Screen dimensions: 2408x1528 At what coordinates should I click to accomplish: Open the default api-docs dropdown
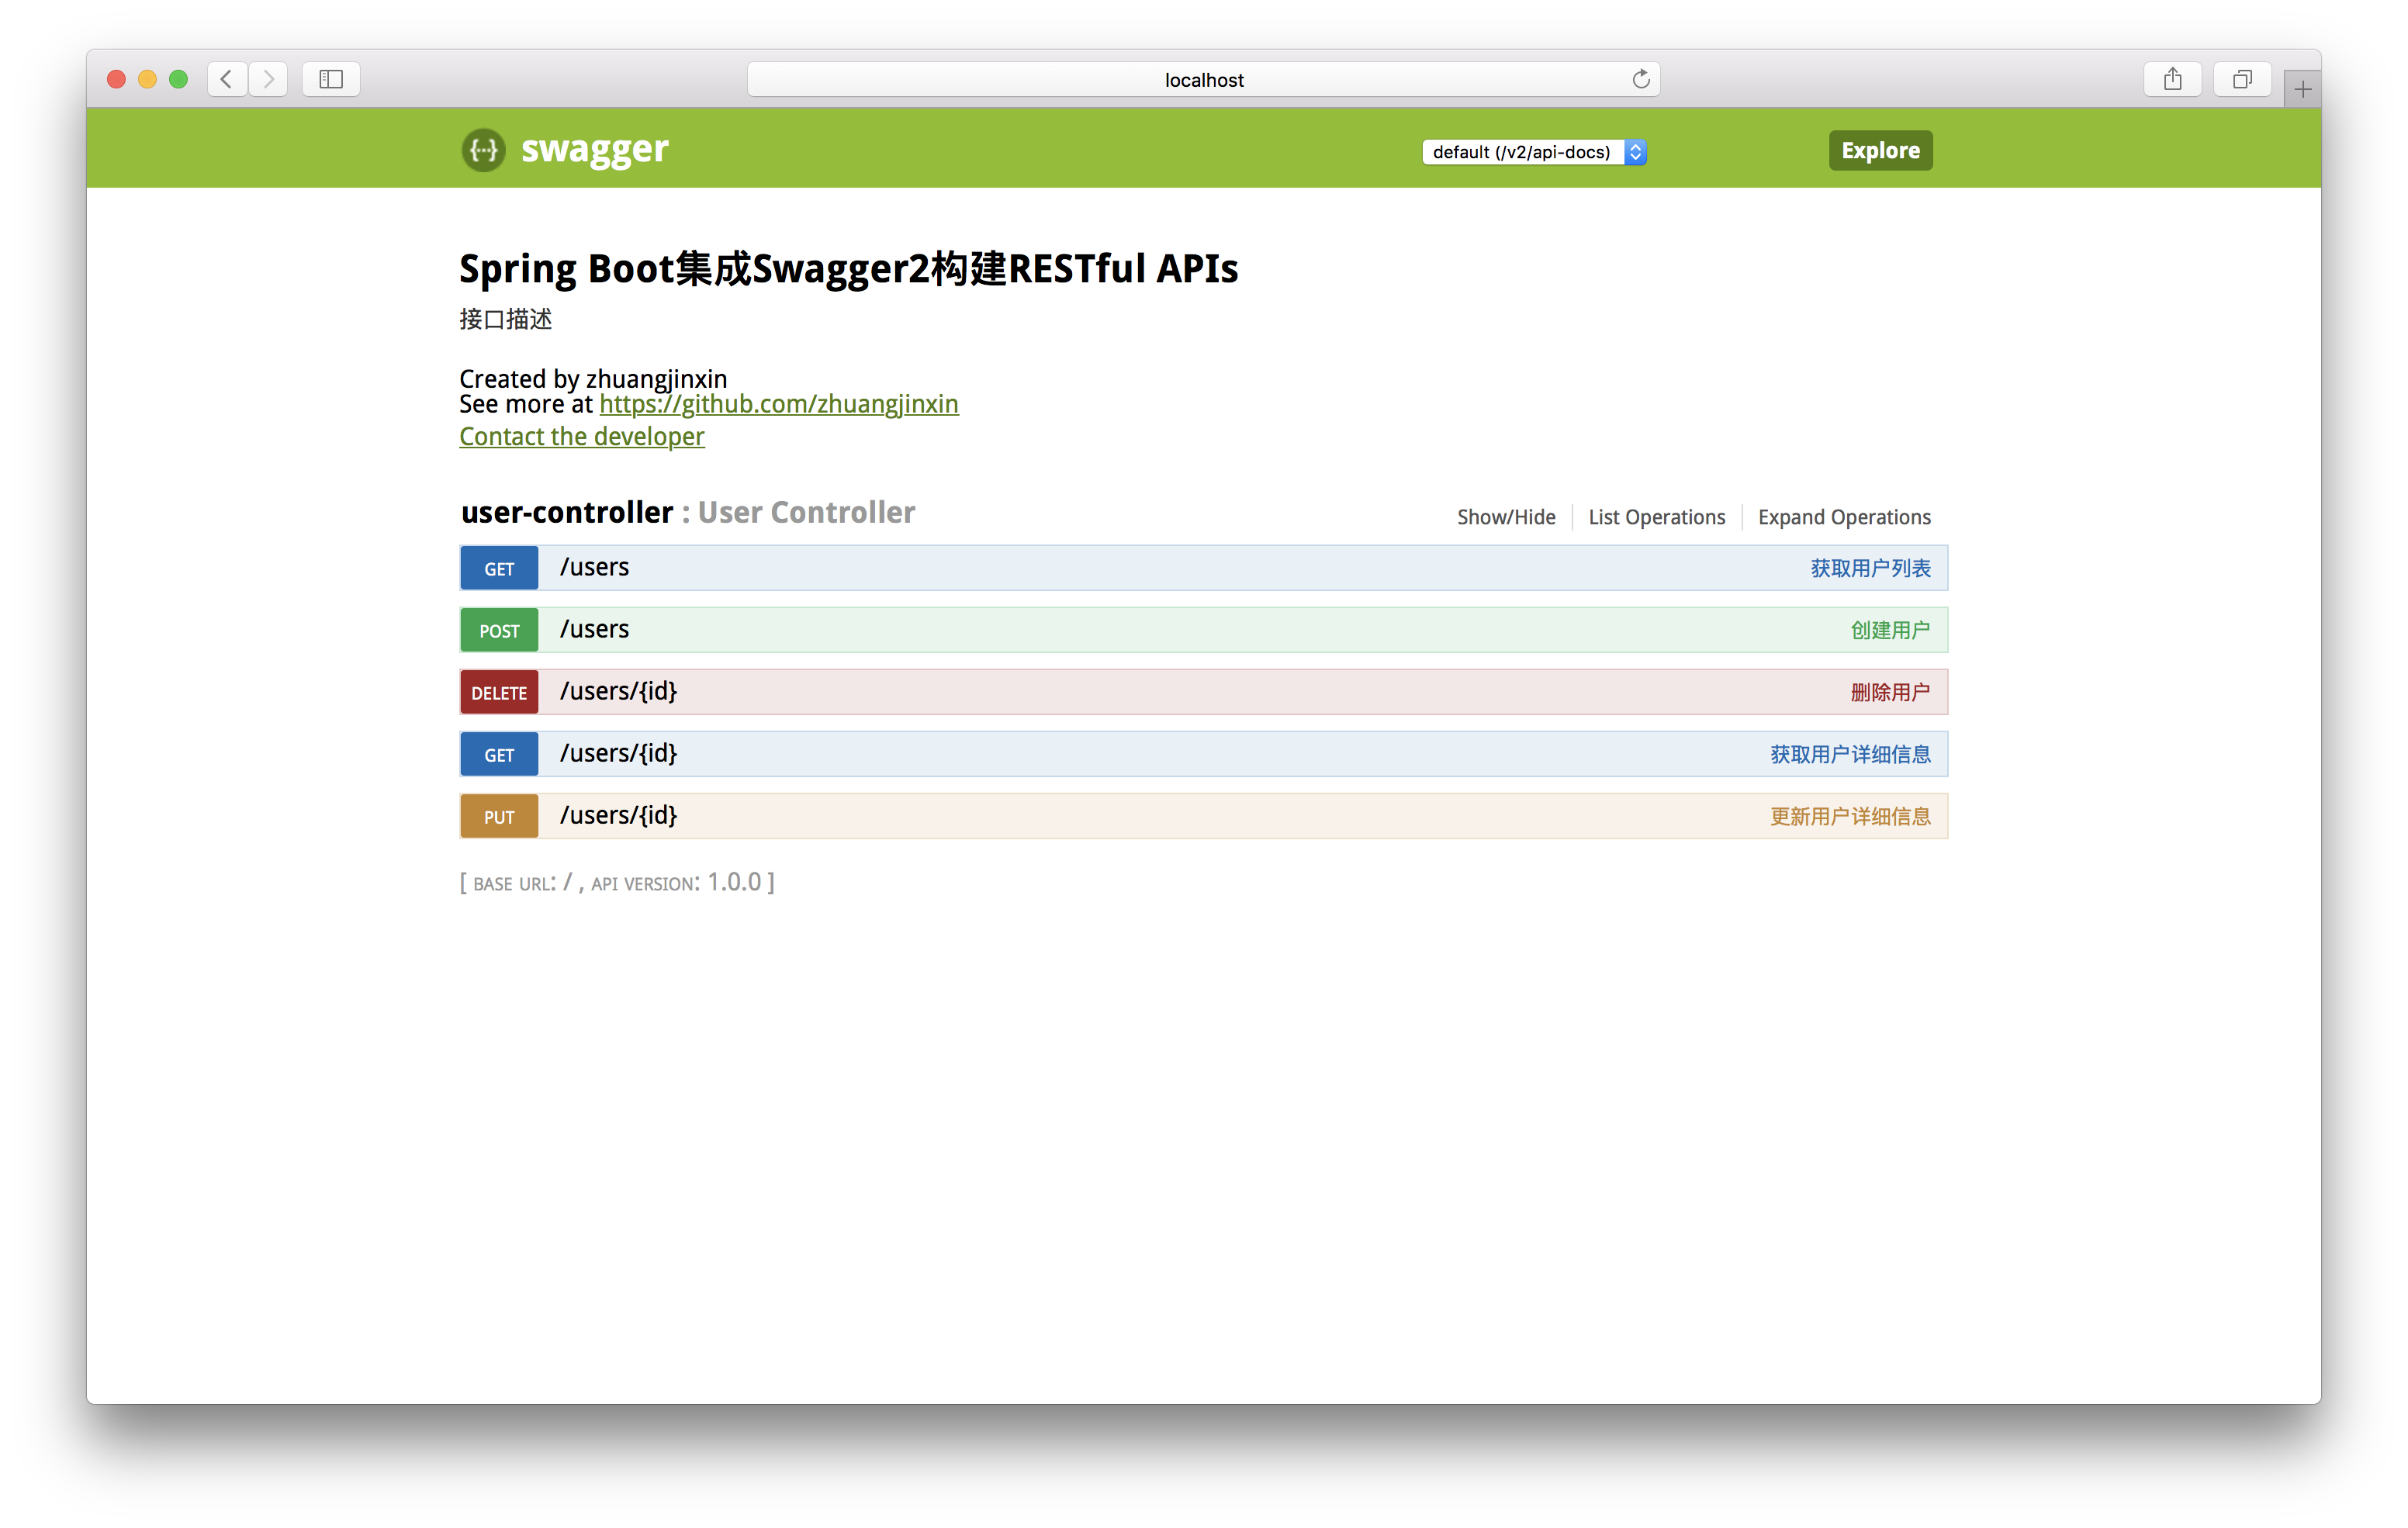(1534, 152)
